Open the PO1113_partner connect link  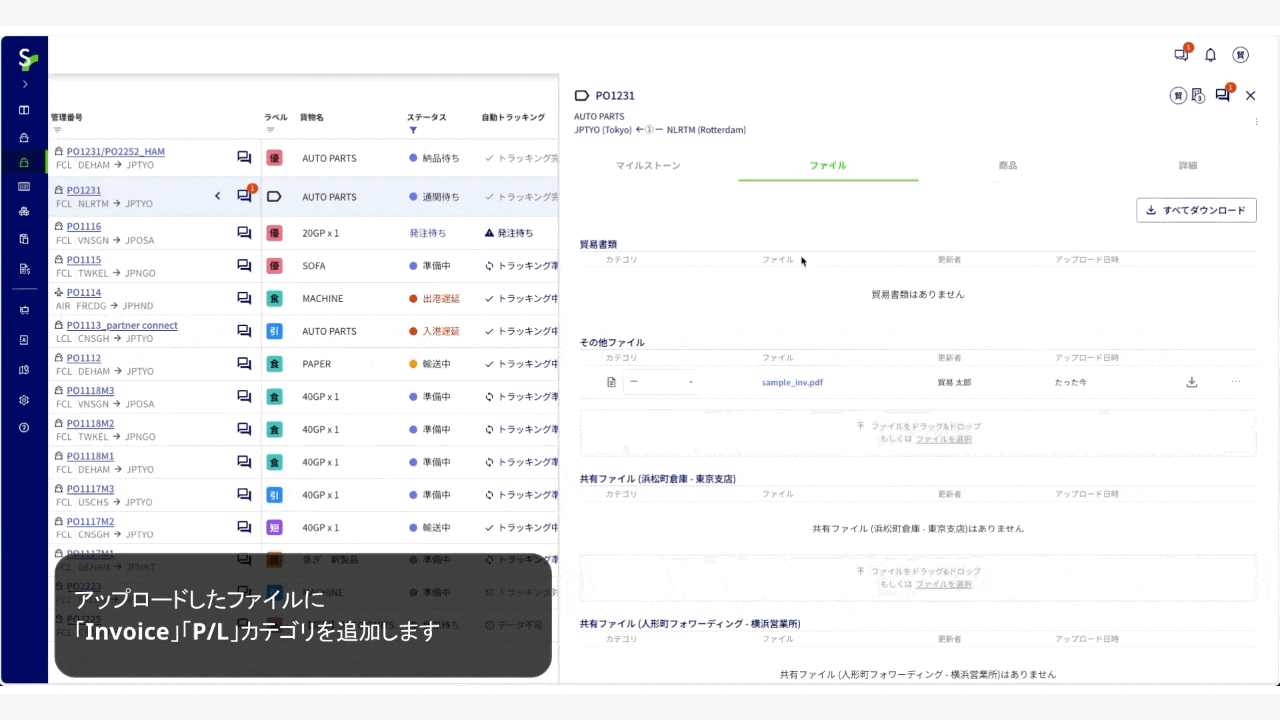(x=122, y=325)
